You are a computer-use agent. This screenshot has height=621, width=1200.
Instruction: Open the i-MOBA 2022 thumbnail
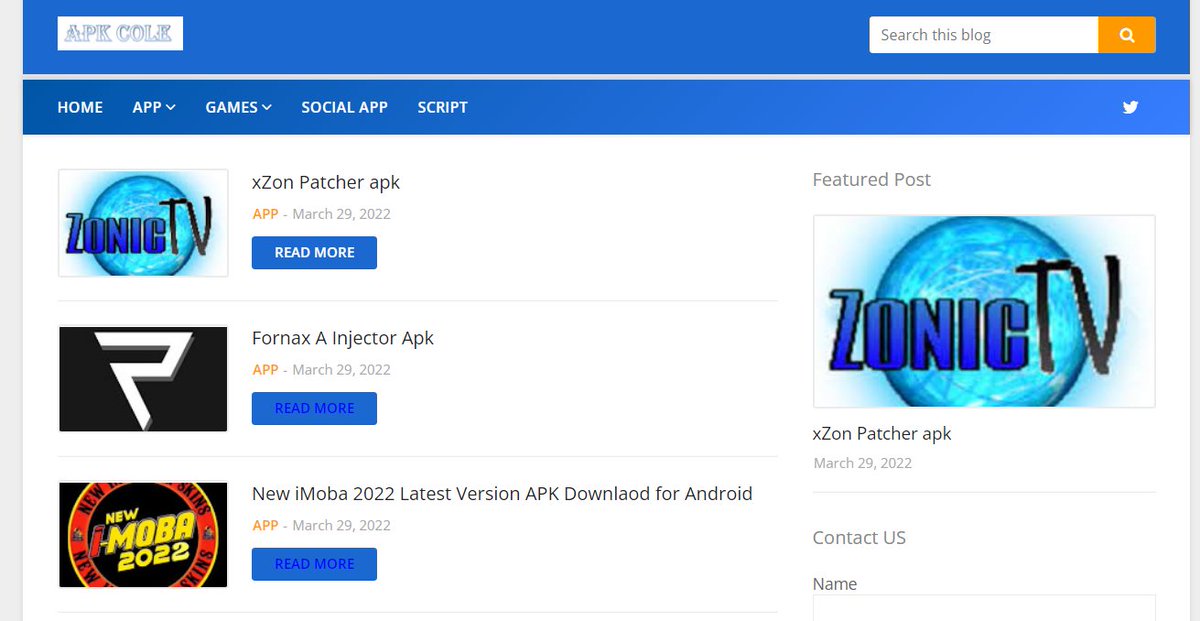(x=143, y=535)
